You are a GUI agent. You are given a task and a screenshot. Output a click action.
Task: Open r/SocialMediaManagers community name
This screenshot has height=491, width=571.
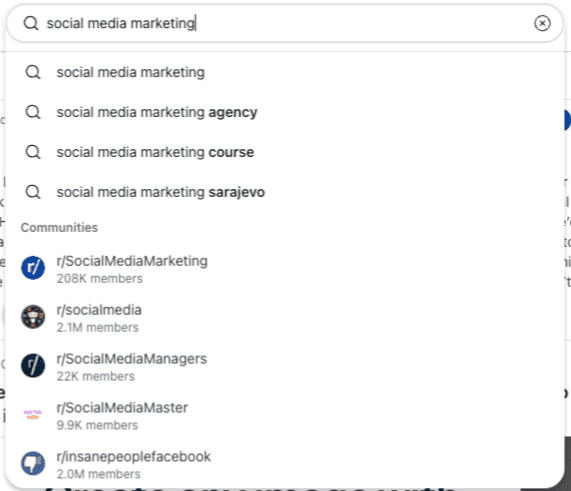point(131,359)
